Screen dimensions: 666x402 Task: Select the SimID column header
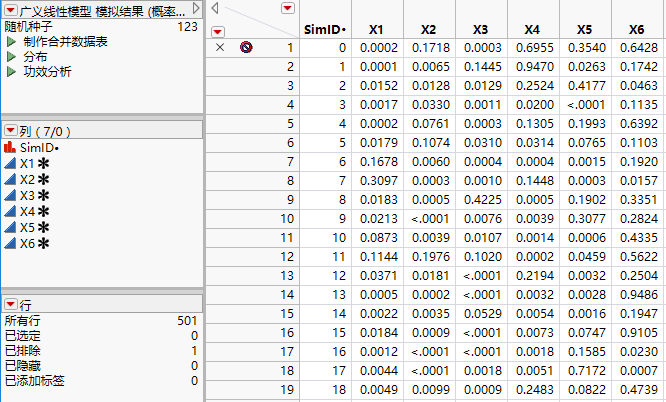click(x=329, y=29)
